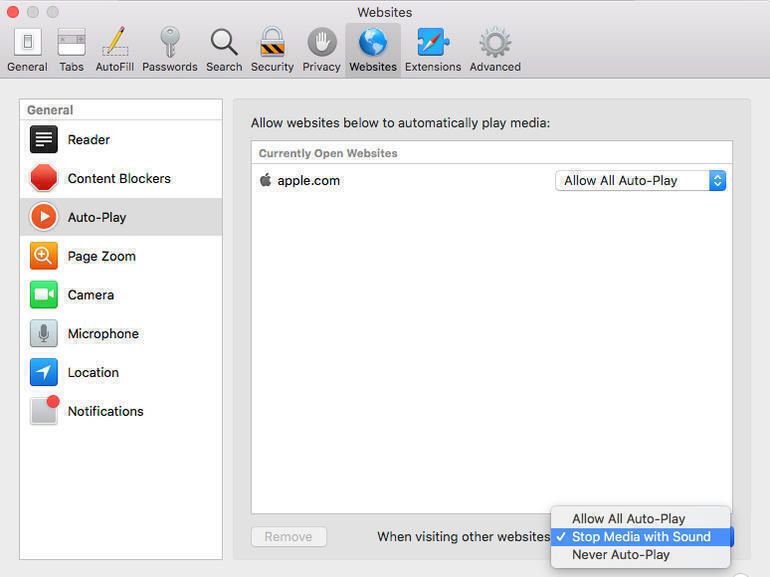Select the apple.com website row
This screenshot has width=770, height=577.
400,181
